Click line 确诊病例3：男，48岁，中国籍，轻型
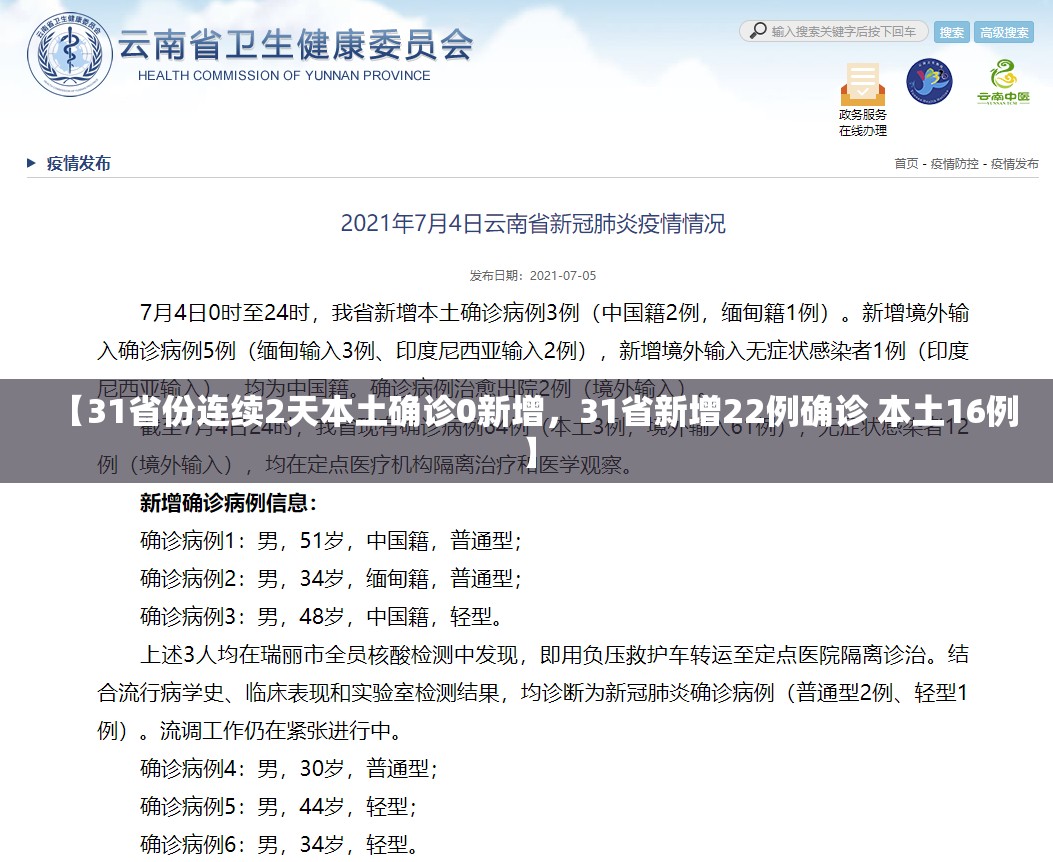 [x=321, y=616]
